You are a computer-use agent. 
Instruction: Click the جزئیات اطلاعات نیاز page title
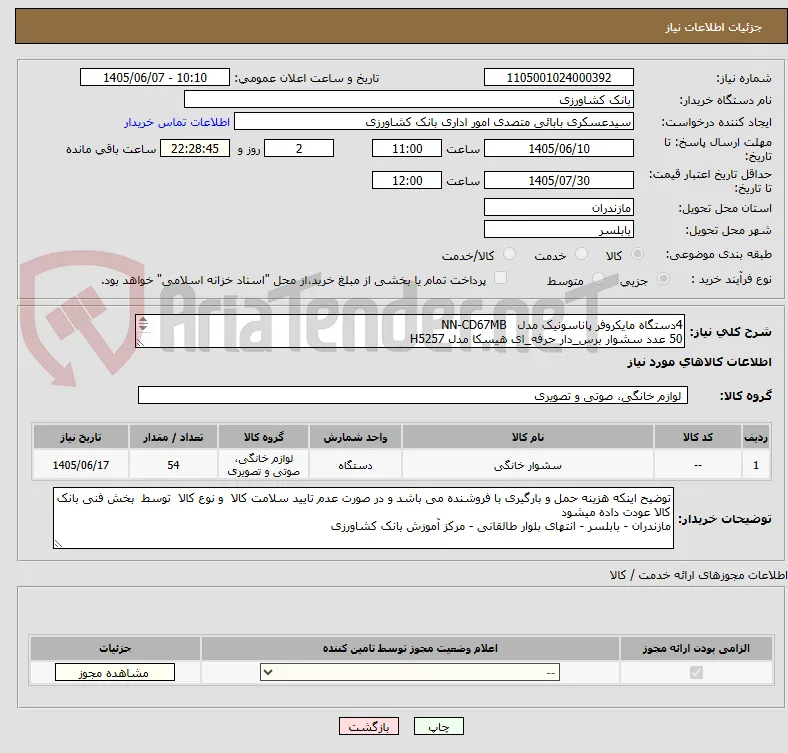click(713, 27)
